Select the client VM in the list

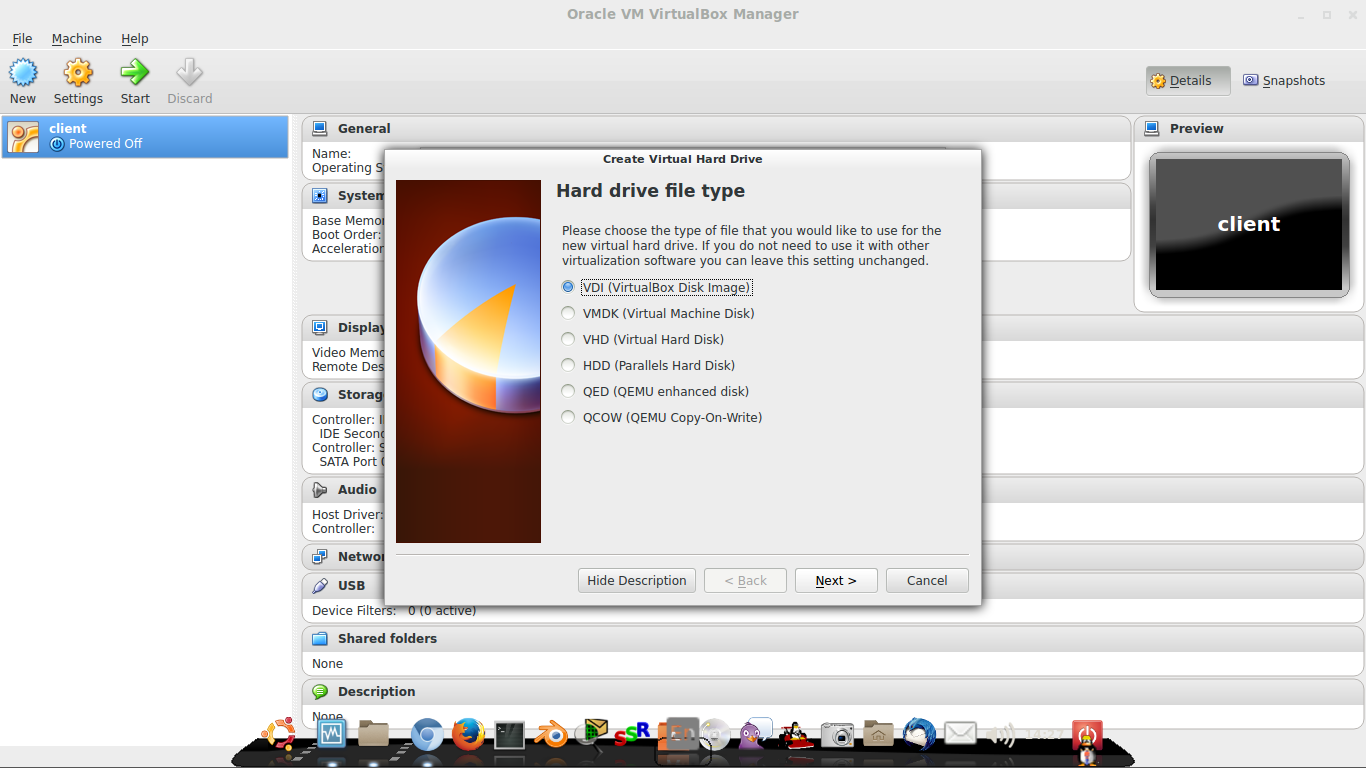point(145,136)
